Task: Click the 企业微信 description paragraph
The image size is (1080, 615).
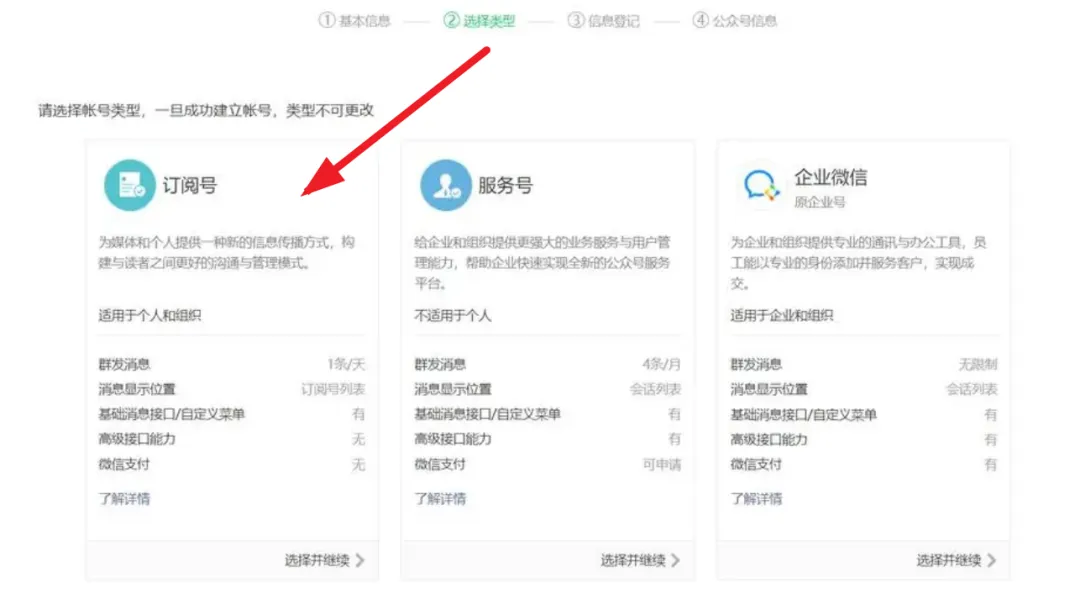Action: (858, 262)
